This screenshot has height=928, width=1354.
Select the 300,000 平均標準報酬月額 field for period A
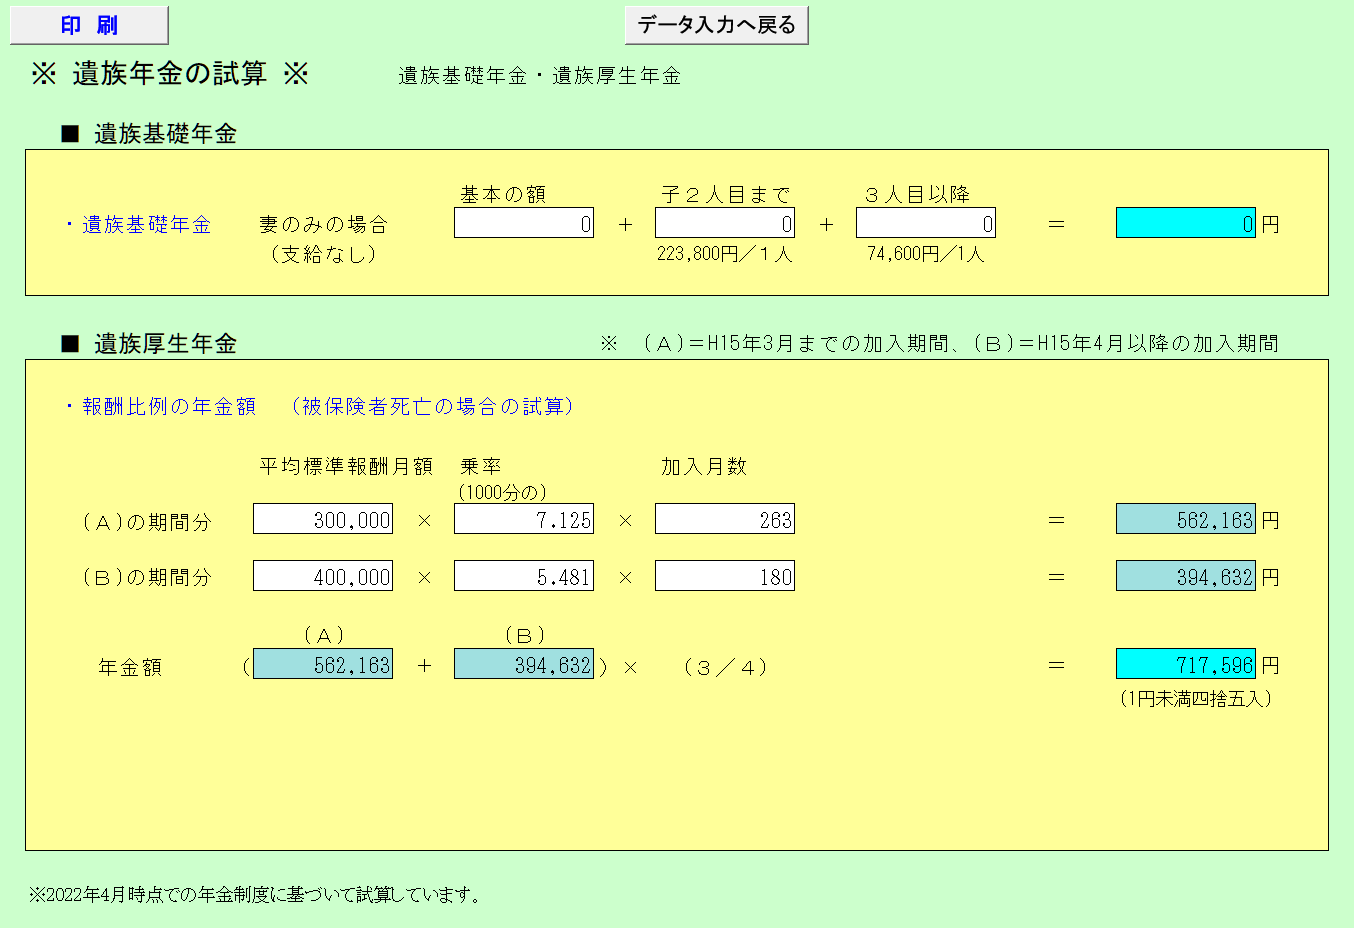coord(322,518)
